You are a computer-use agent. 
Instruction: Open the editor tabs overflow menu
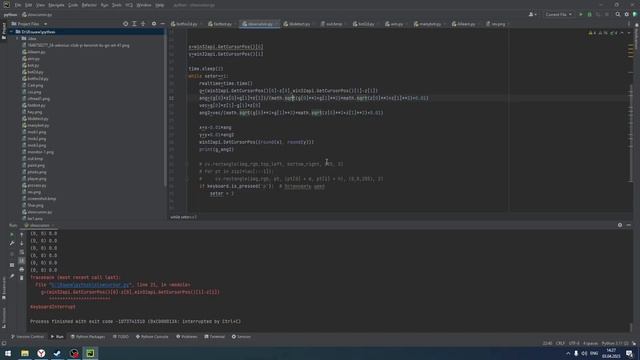(x=629, y=24)
